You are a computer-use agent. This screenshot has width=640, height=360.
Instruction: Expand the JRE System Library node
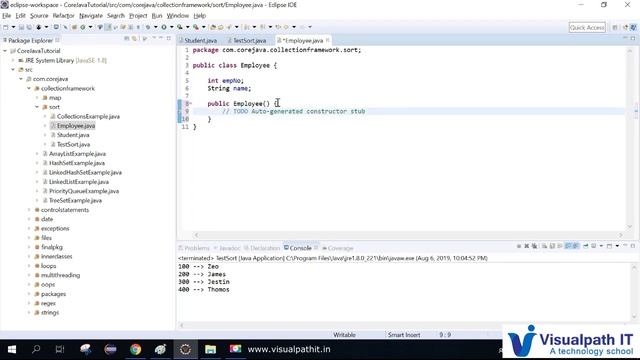(x=13, y=60)
